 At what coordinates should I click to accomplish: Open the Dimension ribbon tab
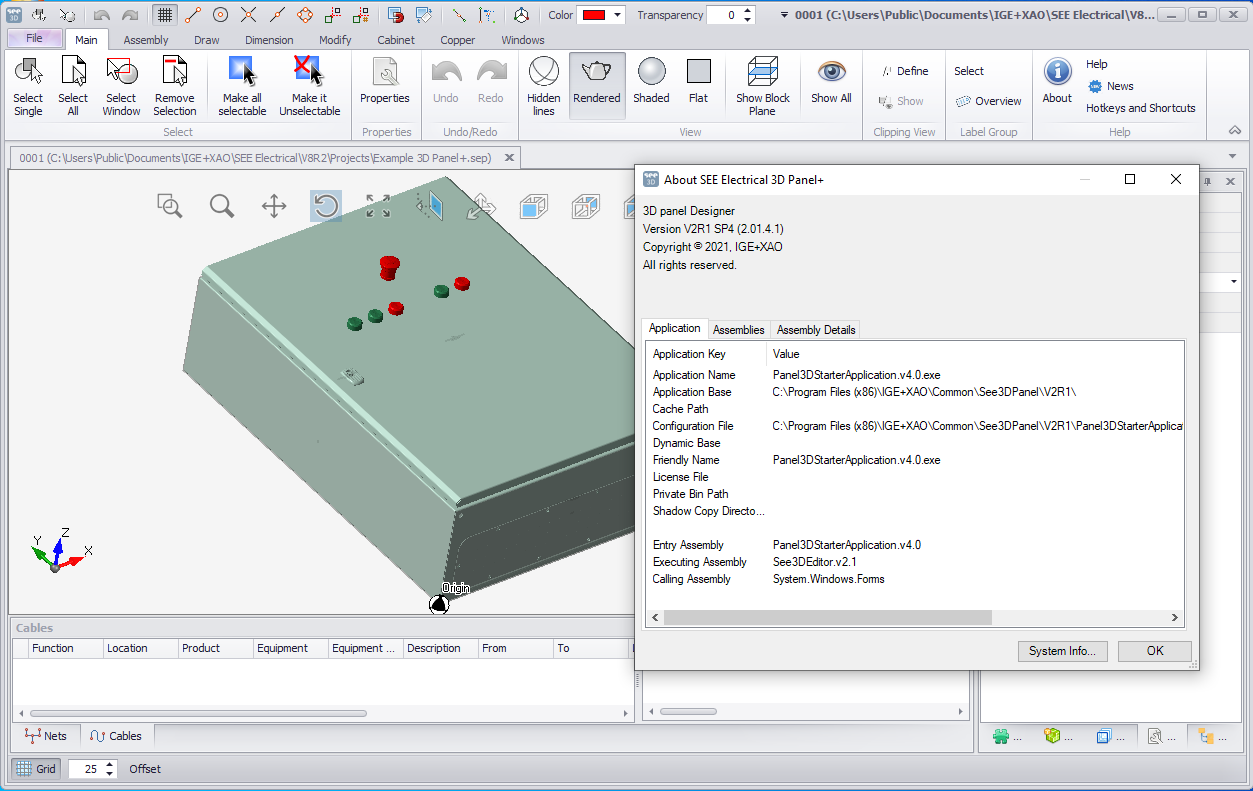(x=270, y=40)
